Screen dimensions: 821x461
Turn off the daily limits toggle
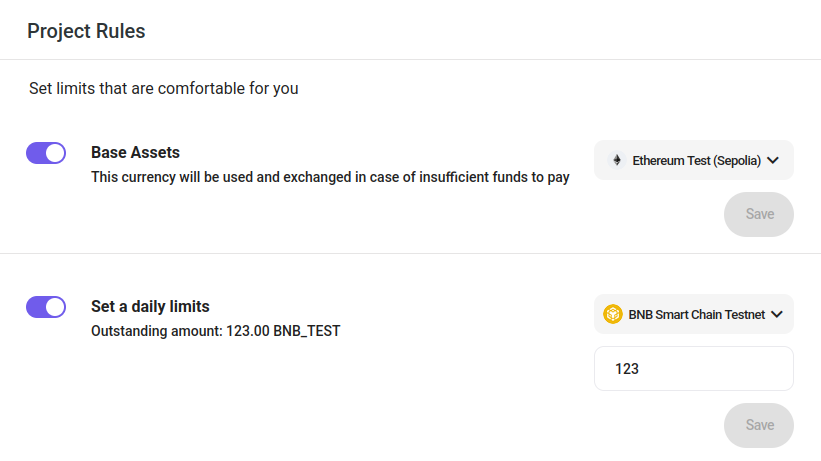pyautogui.click(x=46, y=306)
